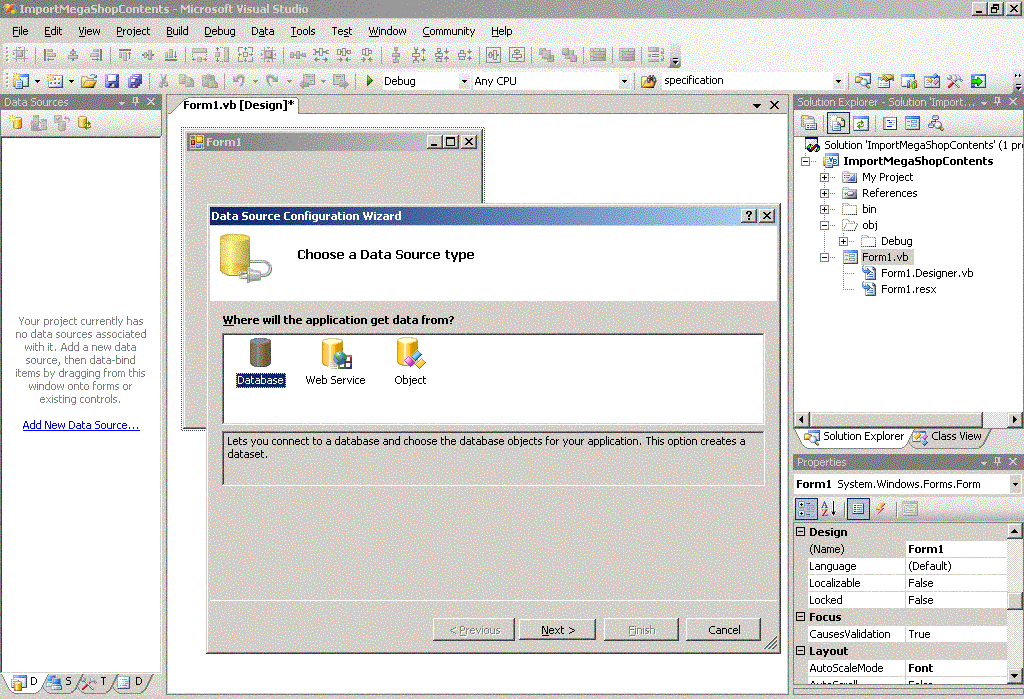1024x699 pixels.
Task: Collapse the Form1.vb node
Action: click(x=824, y=257)
